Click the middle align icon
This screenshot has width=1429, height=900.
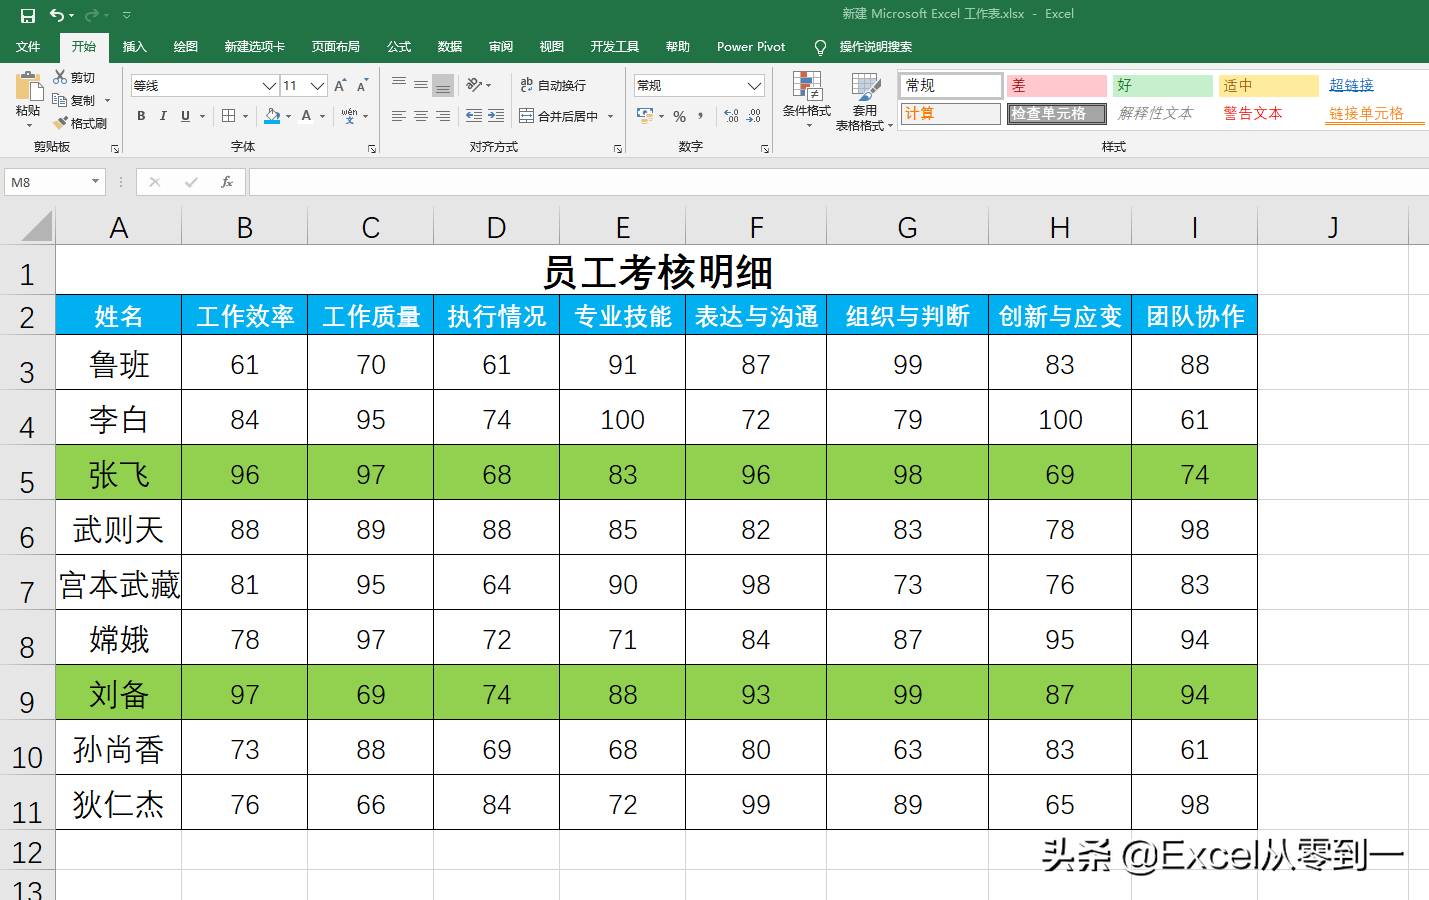point(421,85)
